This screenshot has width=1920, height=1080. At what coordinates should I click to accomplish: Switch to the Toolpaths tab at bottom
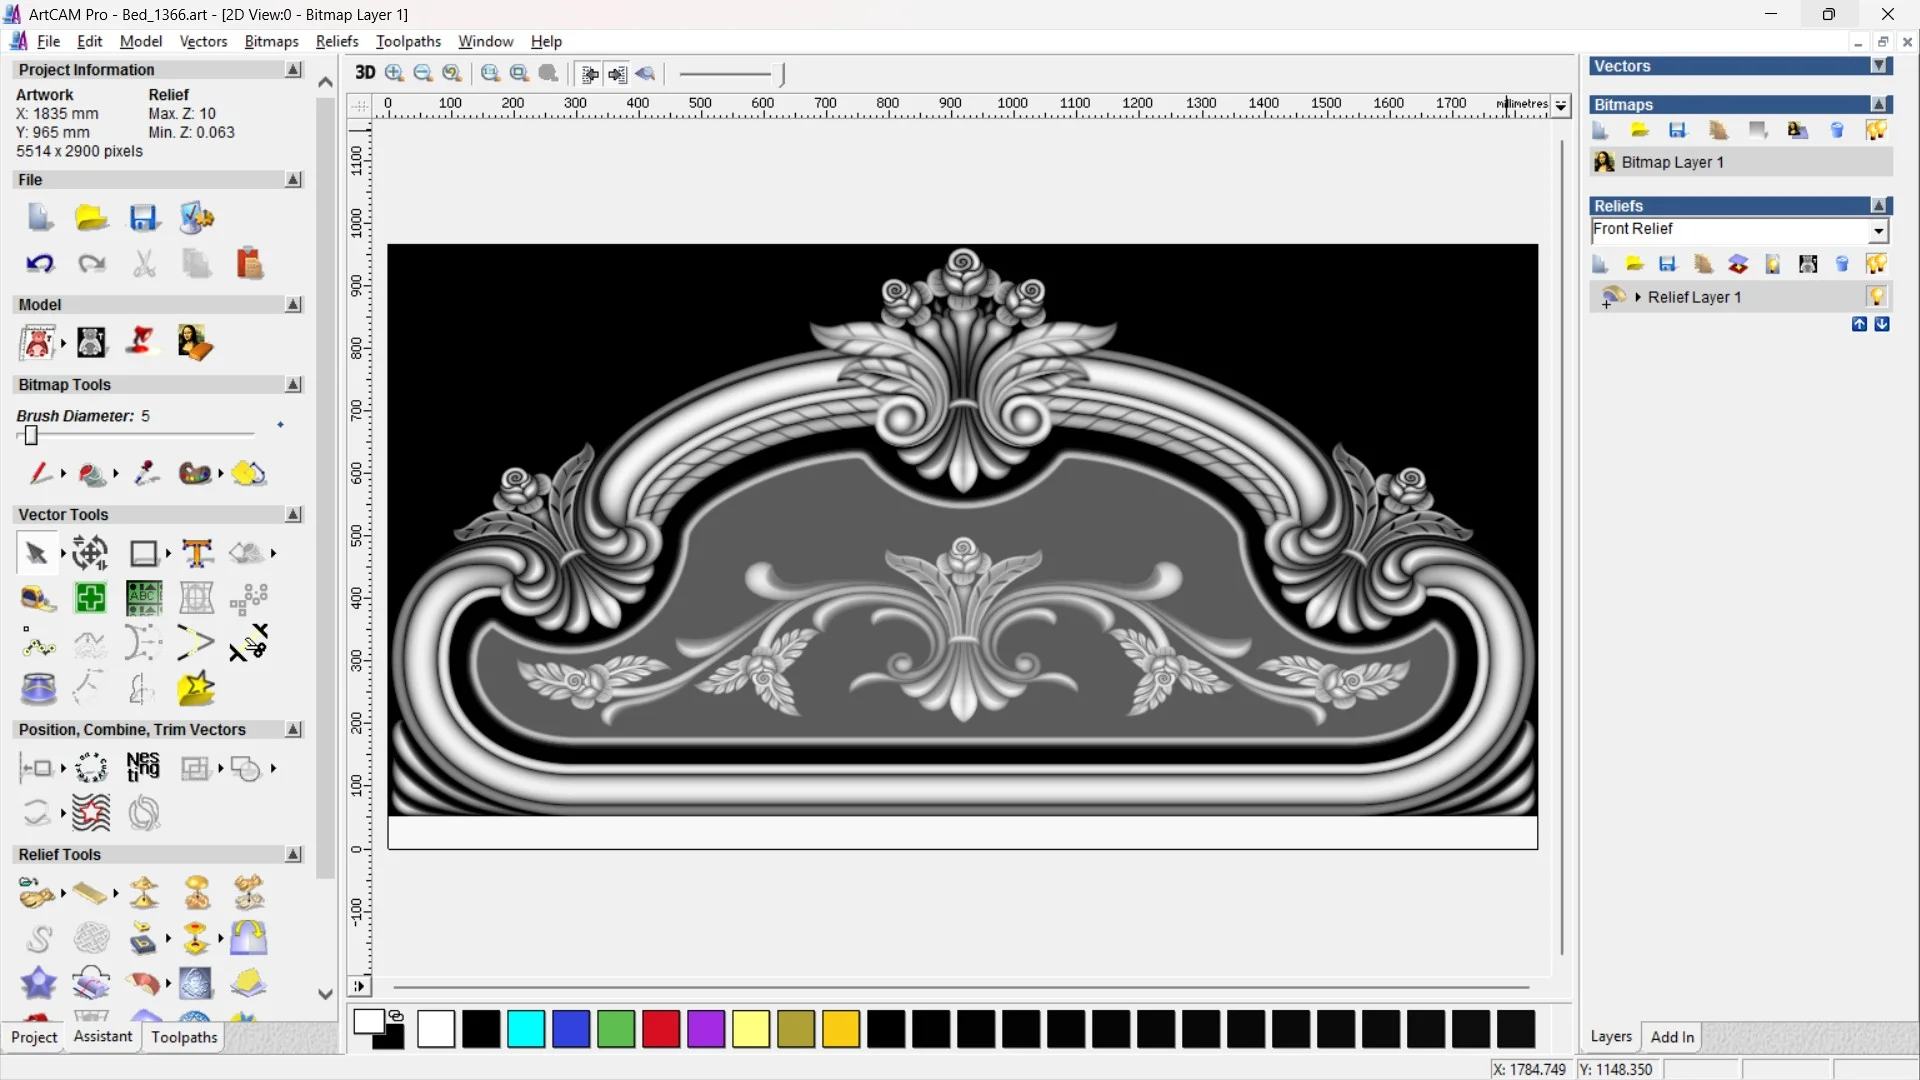point(184,1037)
